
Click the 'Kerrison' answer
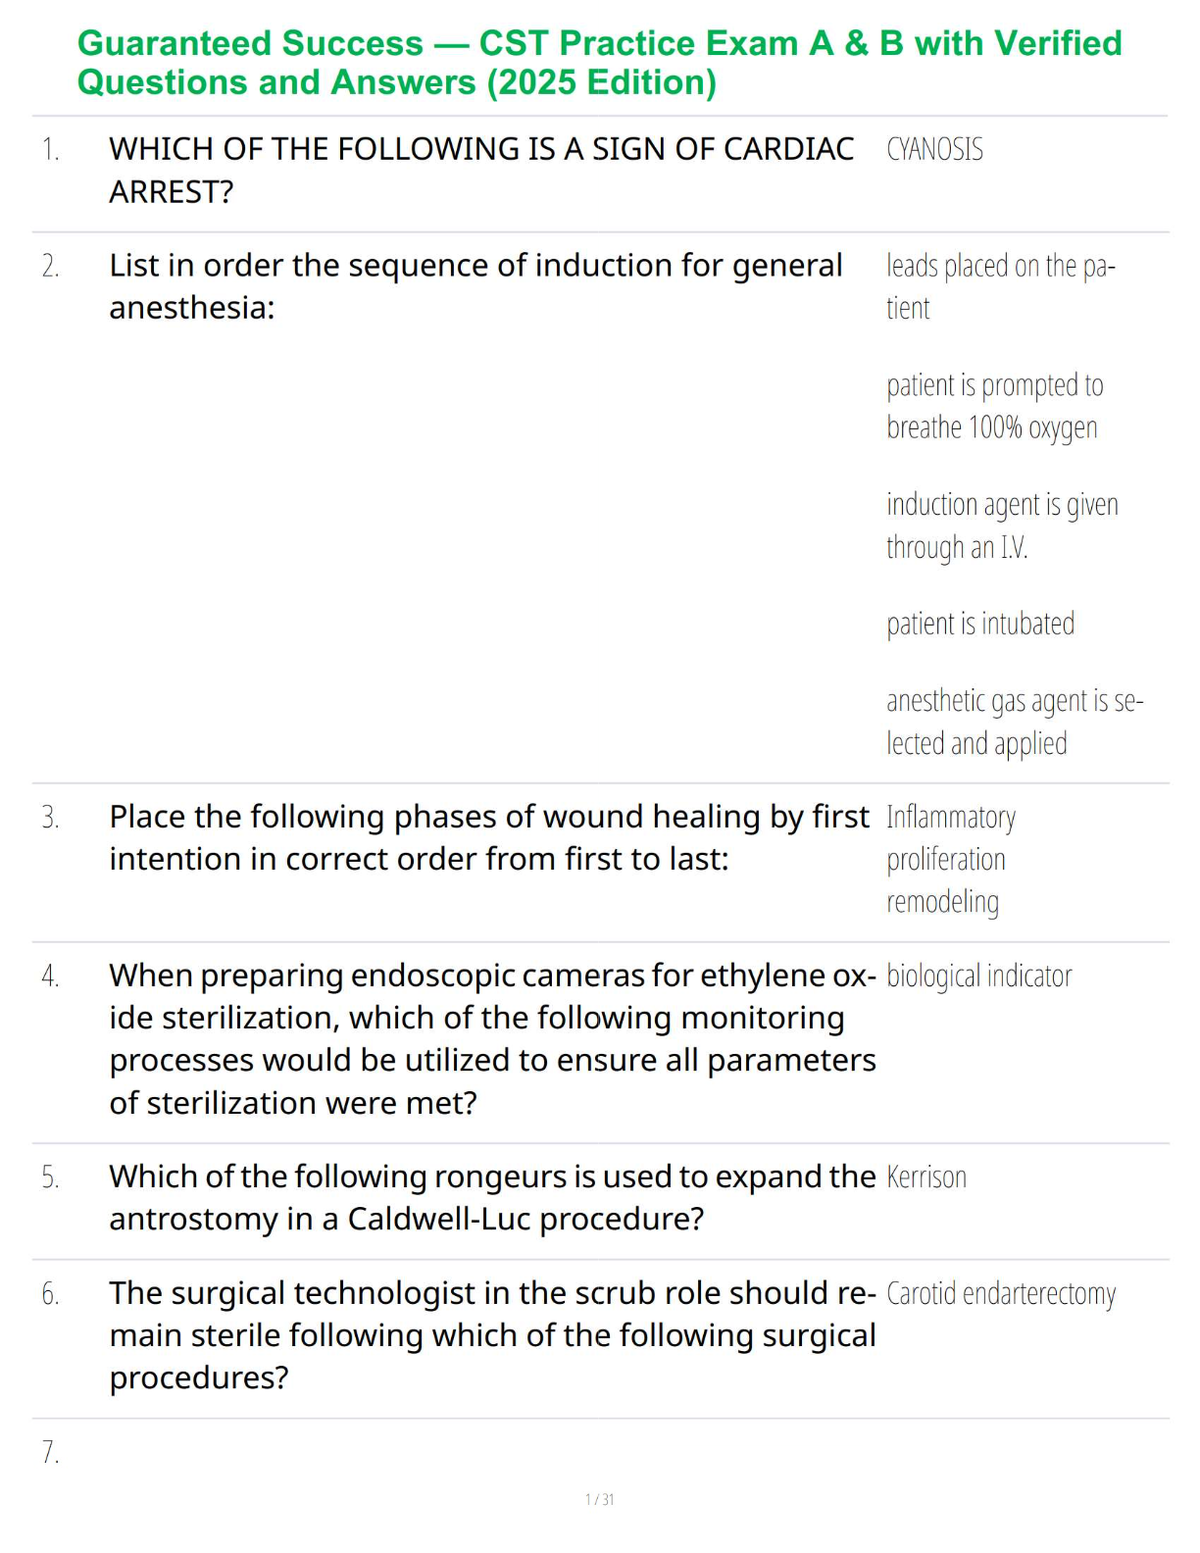pos(926,1177)
